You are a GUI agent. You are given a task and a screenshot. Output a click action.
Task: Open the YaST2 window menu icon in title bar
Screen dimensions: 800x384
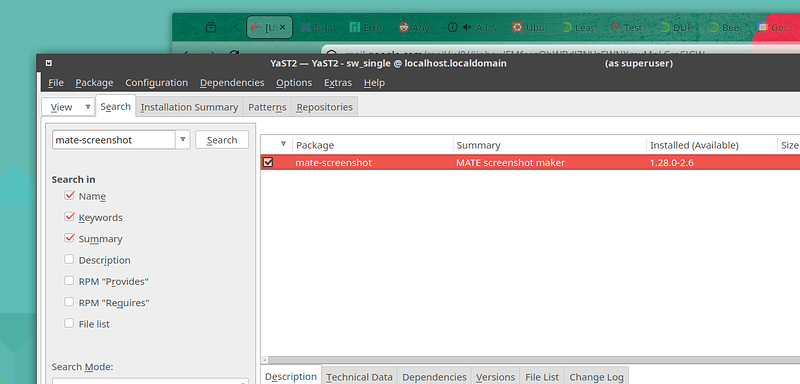click(x=48, y=63)
